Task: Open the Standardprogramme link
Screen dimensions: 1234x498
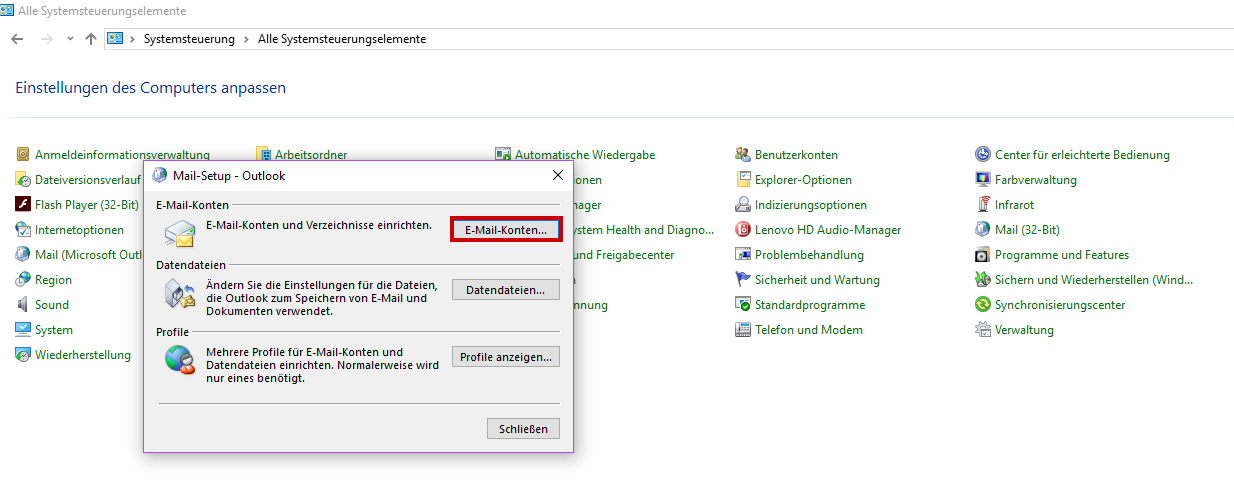Action: pyautogui.click(x=810, y=305)
